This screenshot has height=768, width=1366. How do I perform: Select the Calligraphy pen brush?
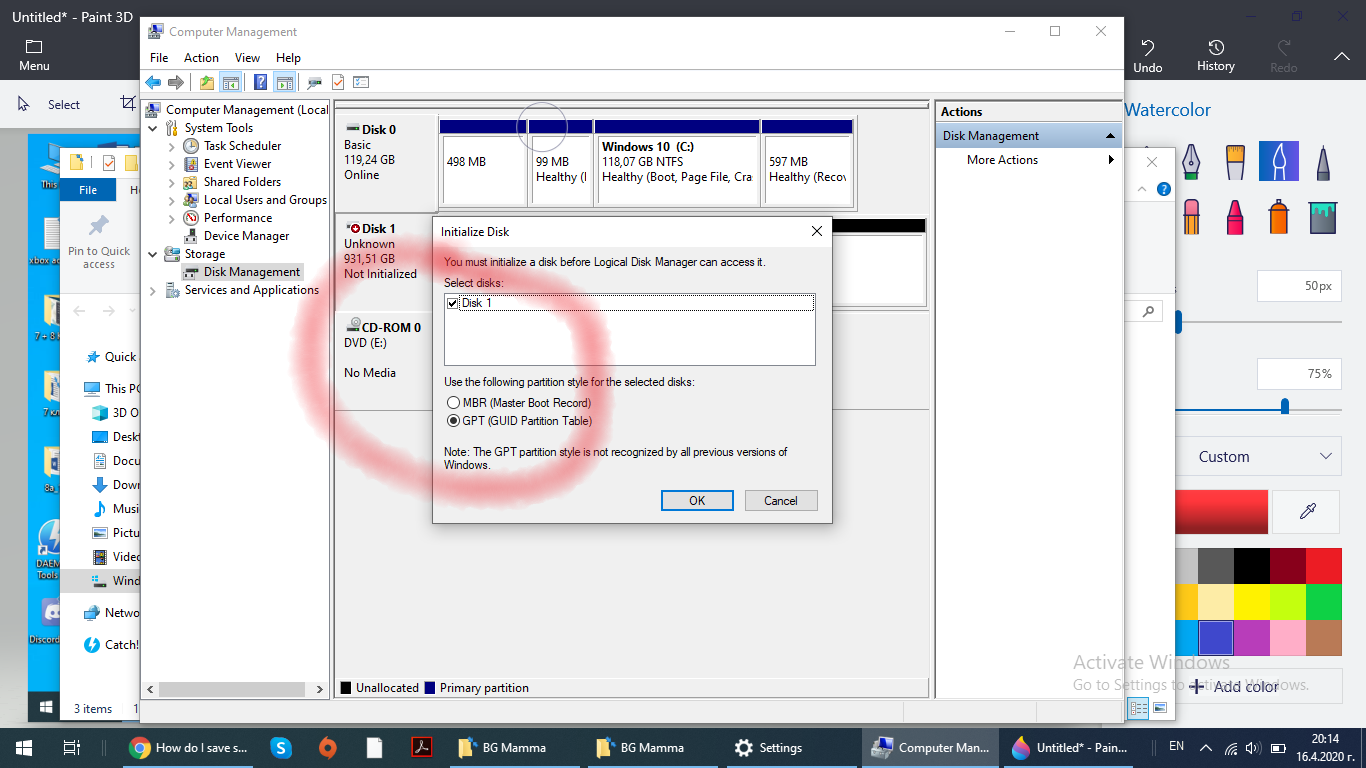(1191, 160)
